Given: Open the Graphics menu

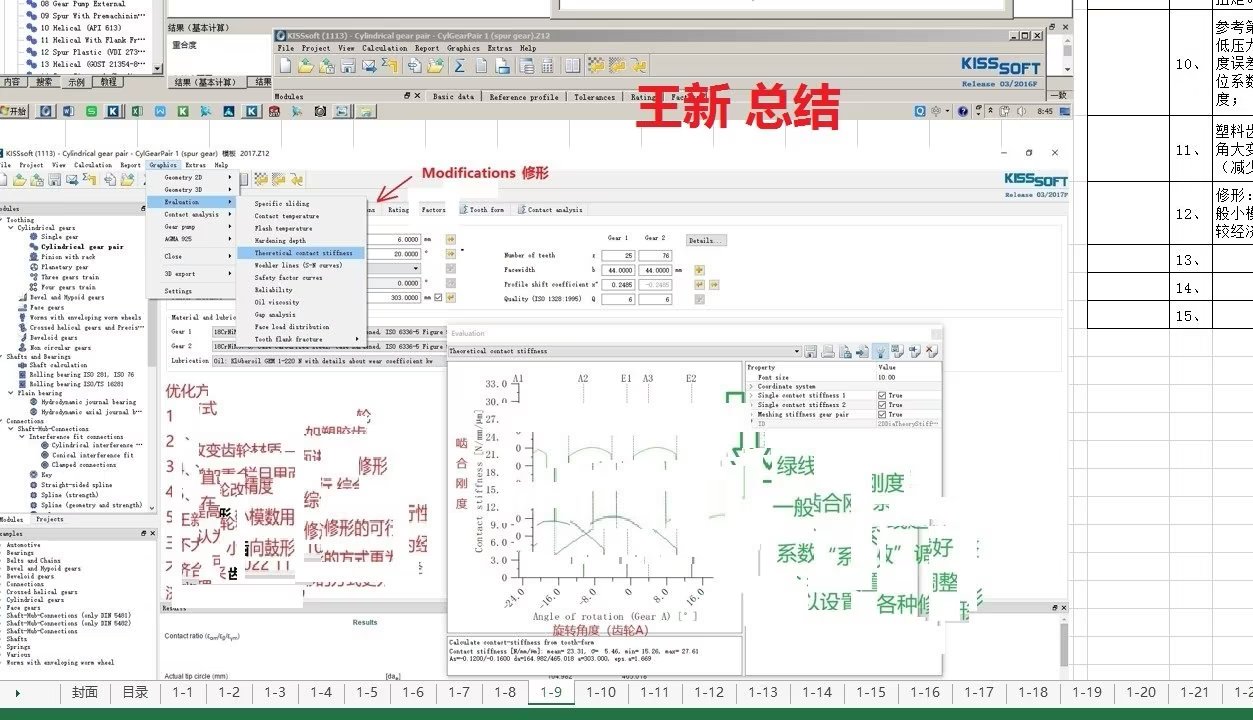Looking at the screenshot, I should 163,165.
